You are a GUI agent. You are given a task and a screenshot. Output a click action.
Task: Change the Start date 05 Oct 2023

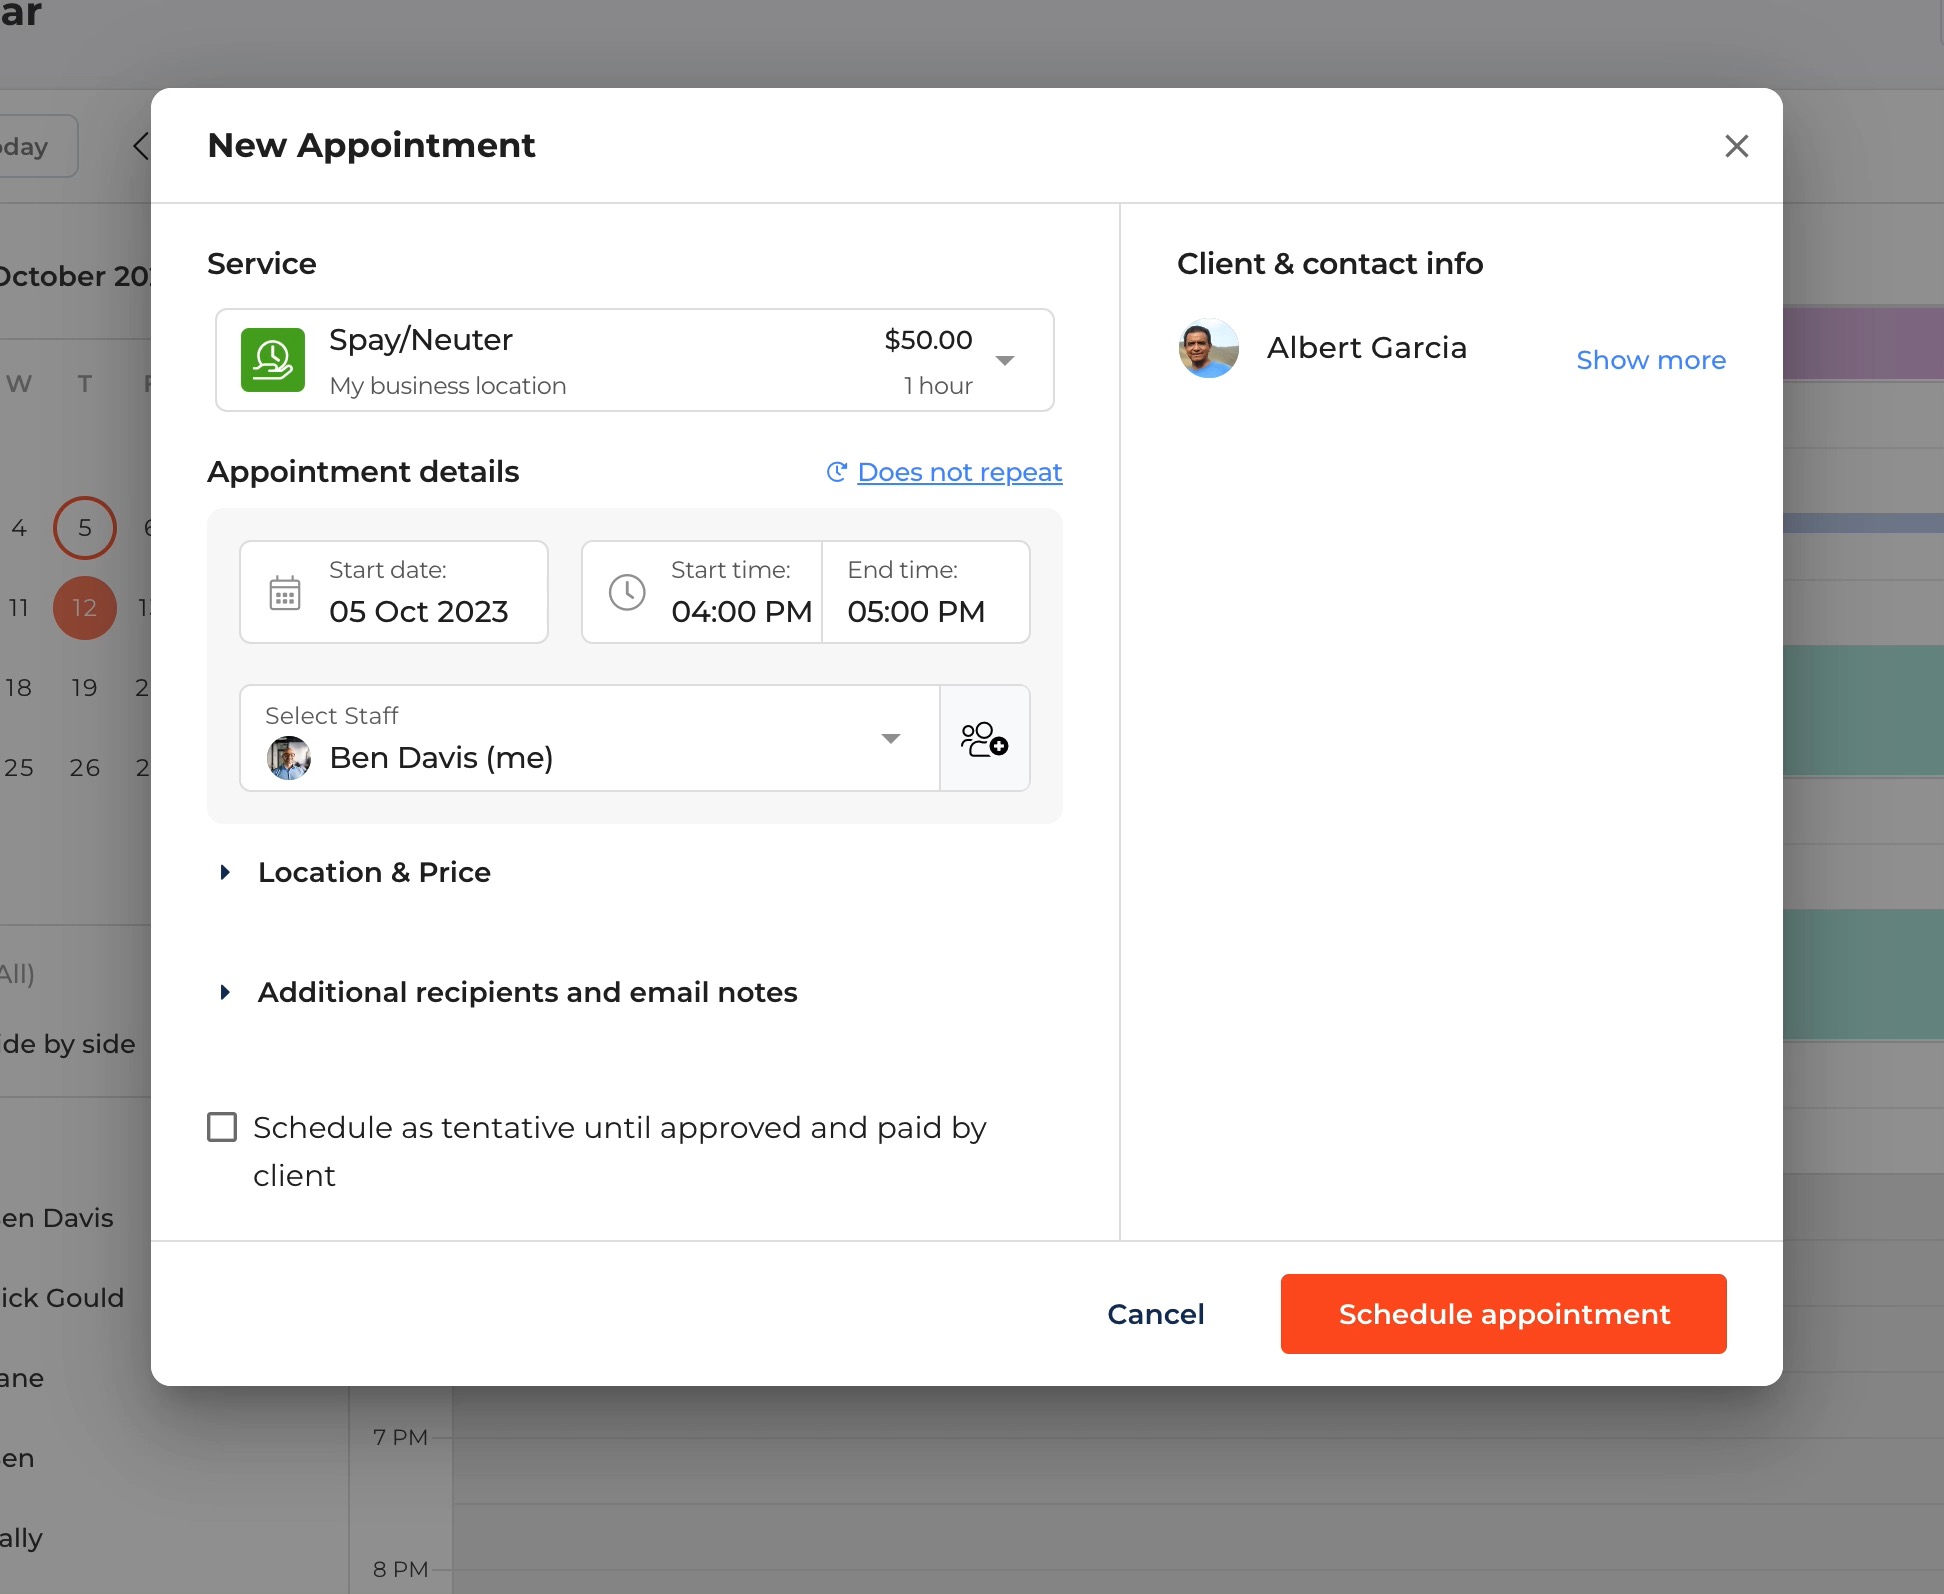point(418,611)
